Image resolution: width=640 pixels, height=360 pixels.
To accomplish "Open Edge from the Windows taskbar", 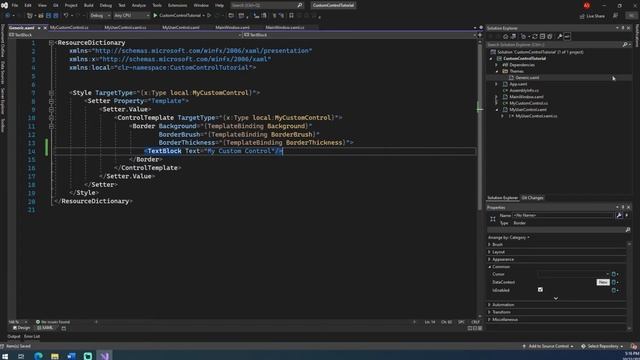I will 38,356.
